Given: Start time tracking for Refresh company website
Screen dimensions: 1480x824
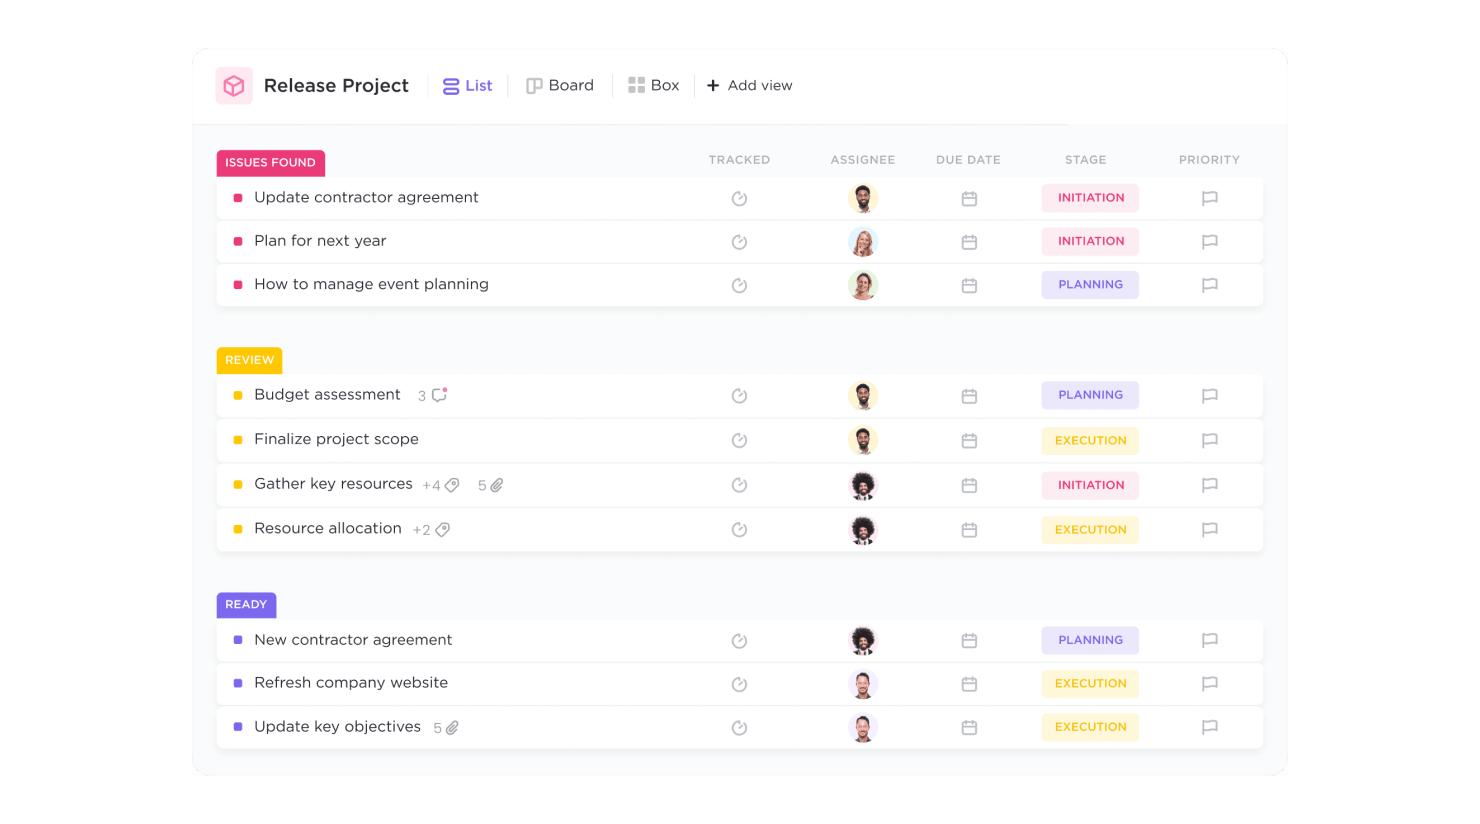Looking at the screenshot, I should 739,685.
